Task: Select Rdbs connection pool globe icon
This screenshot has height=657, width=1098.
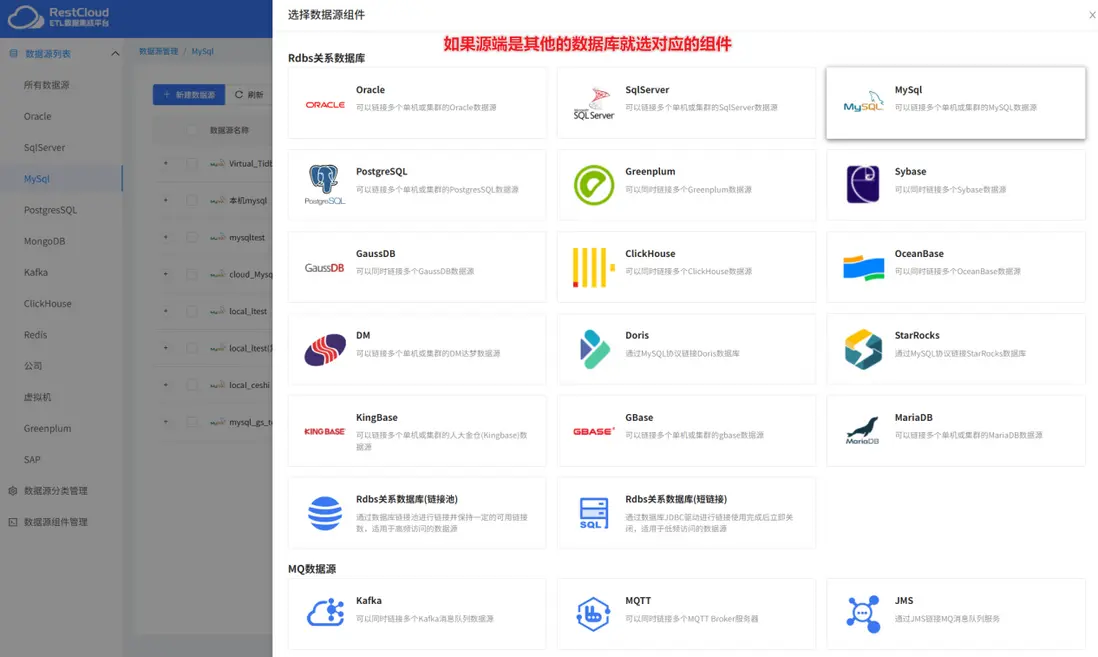Action: click(x=325, y=513)
